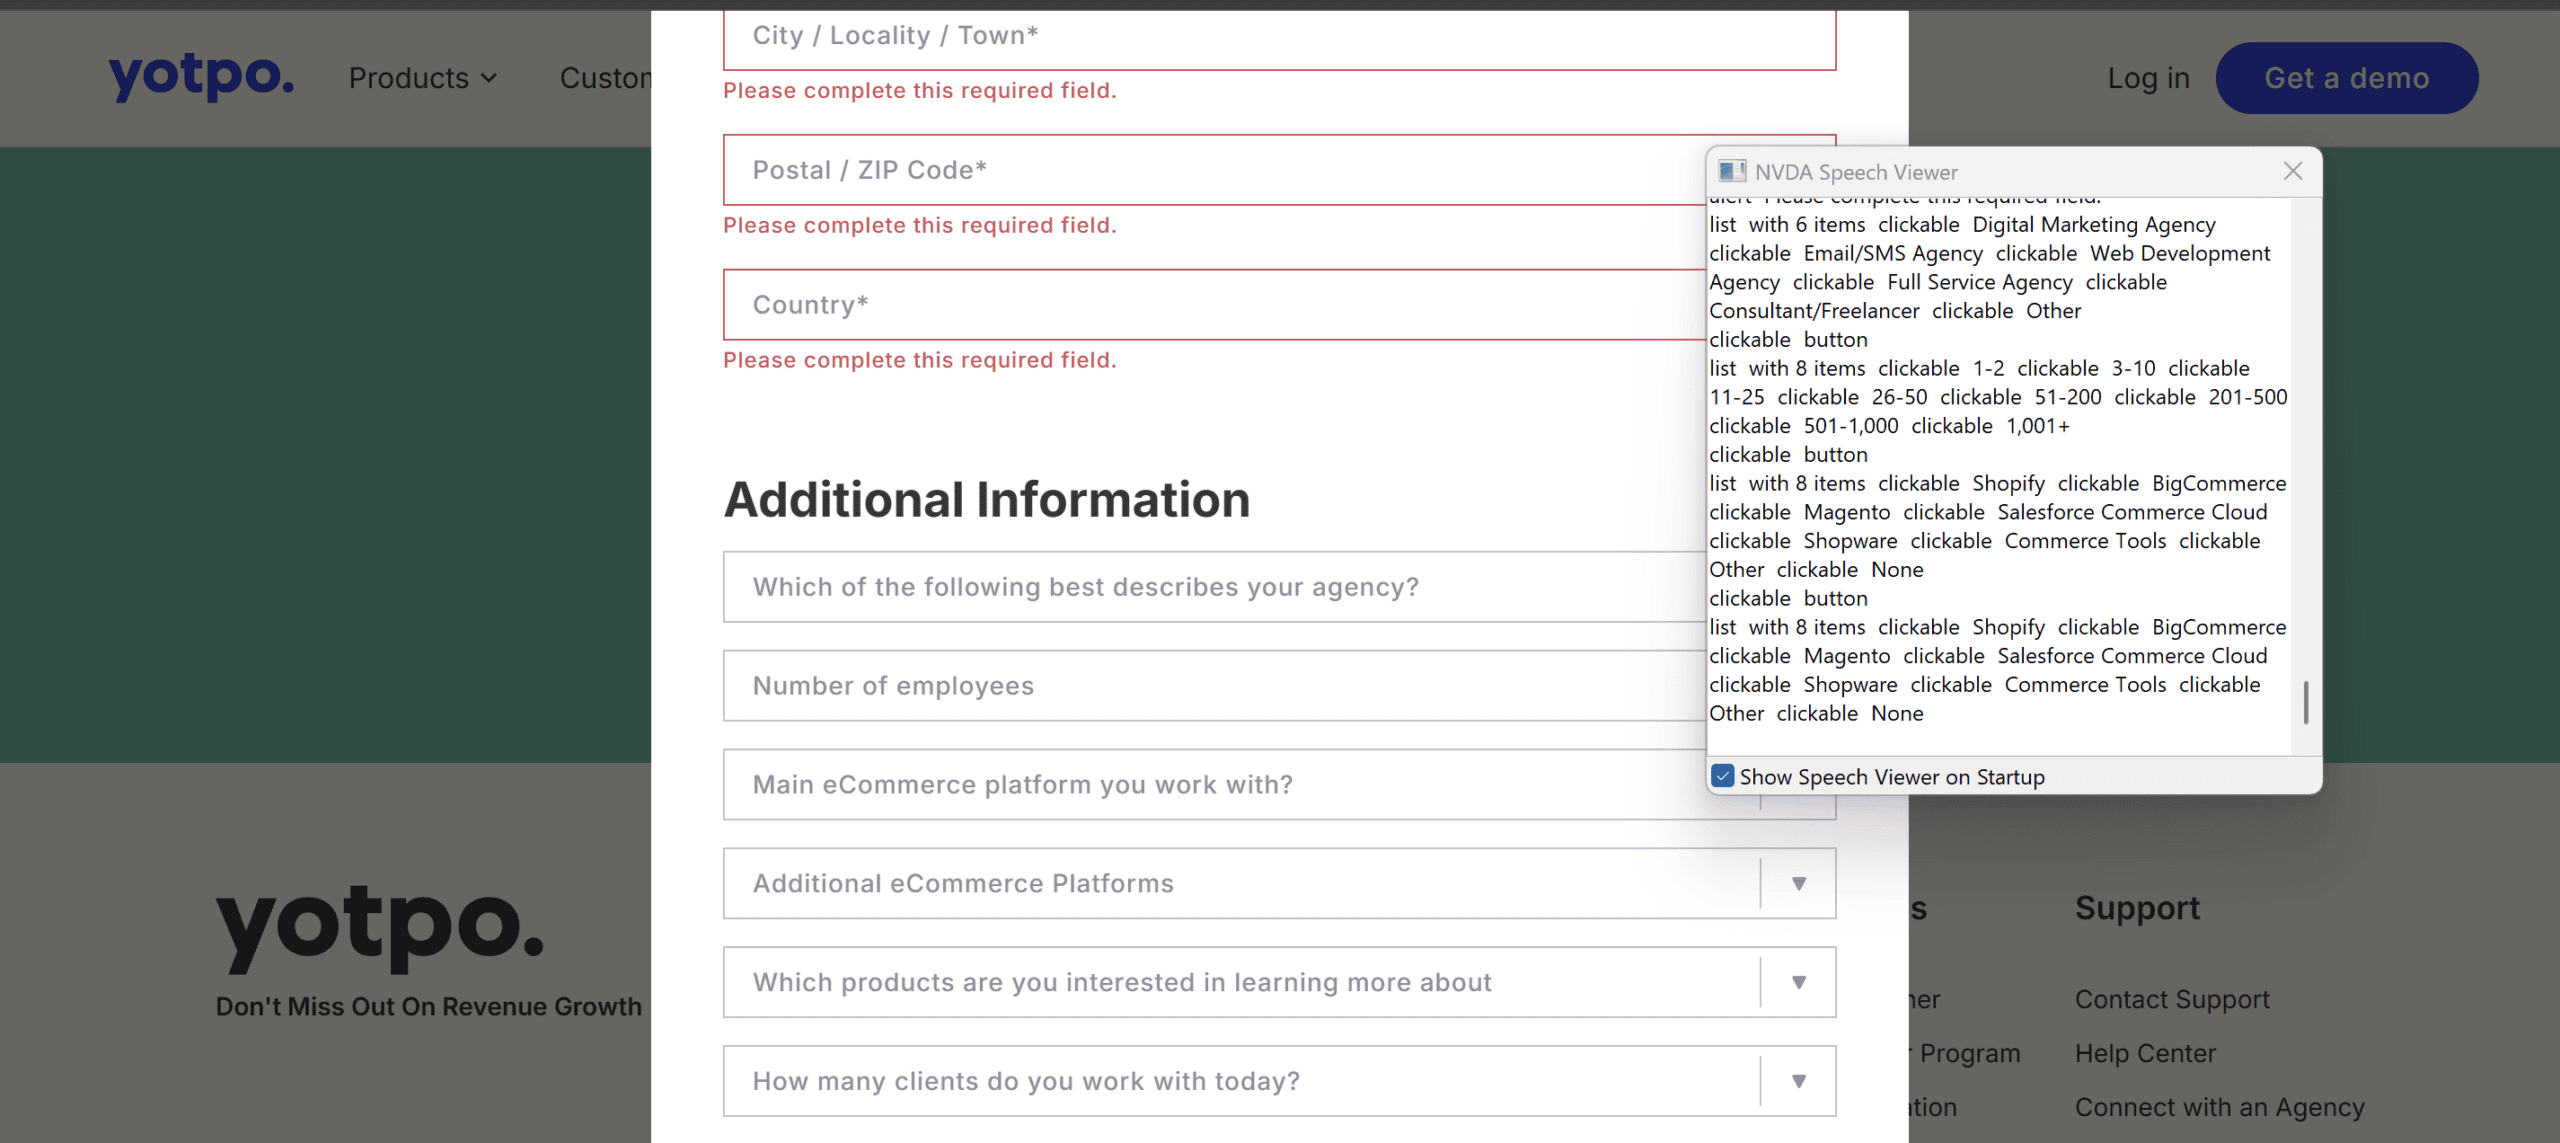Toggle Show Speech Viewer on Startup

click(x=1723, y=776)
